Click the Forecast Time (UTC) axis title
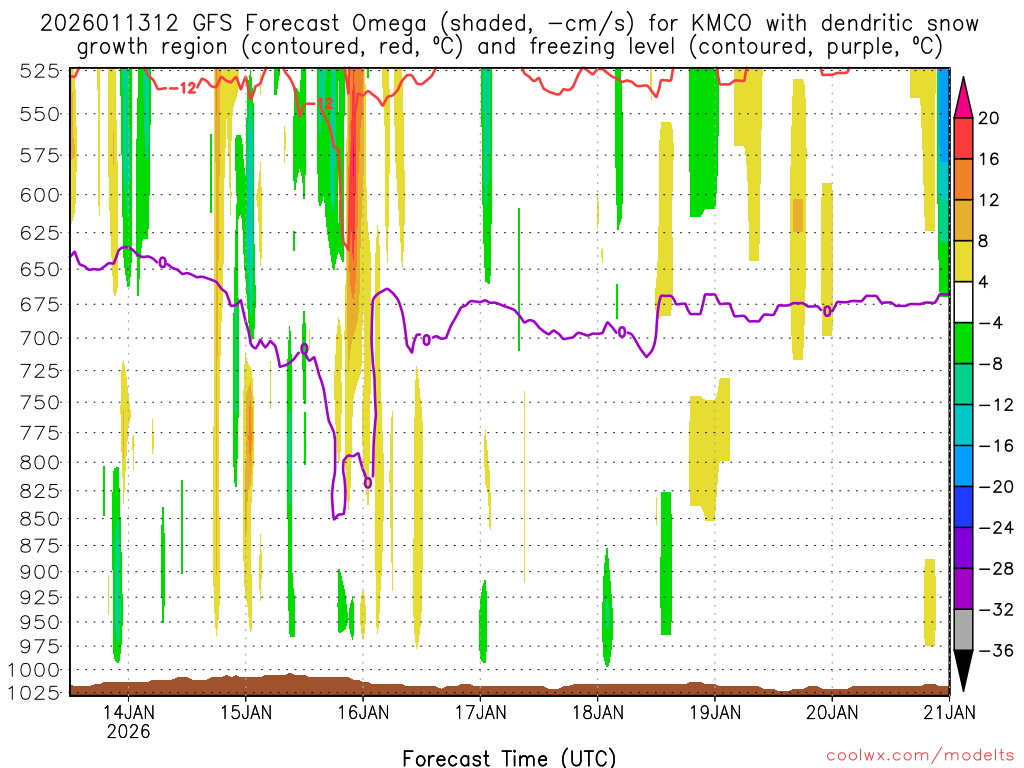 [x=509, y=758]
